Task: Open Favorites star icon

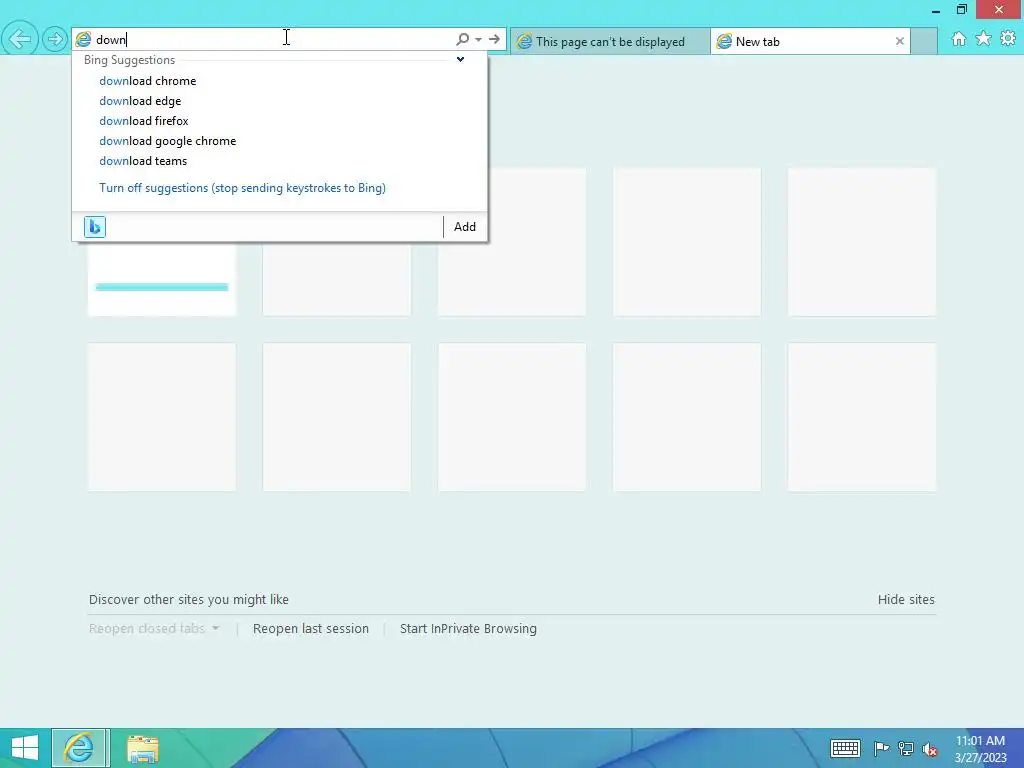Action: coord(984,39)
